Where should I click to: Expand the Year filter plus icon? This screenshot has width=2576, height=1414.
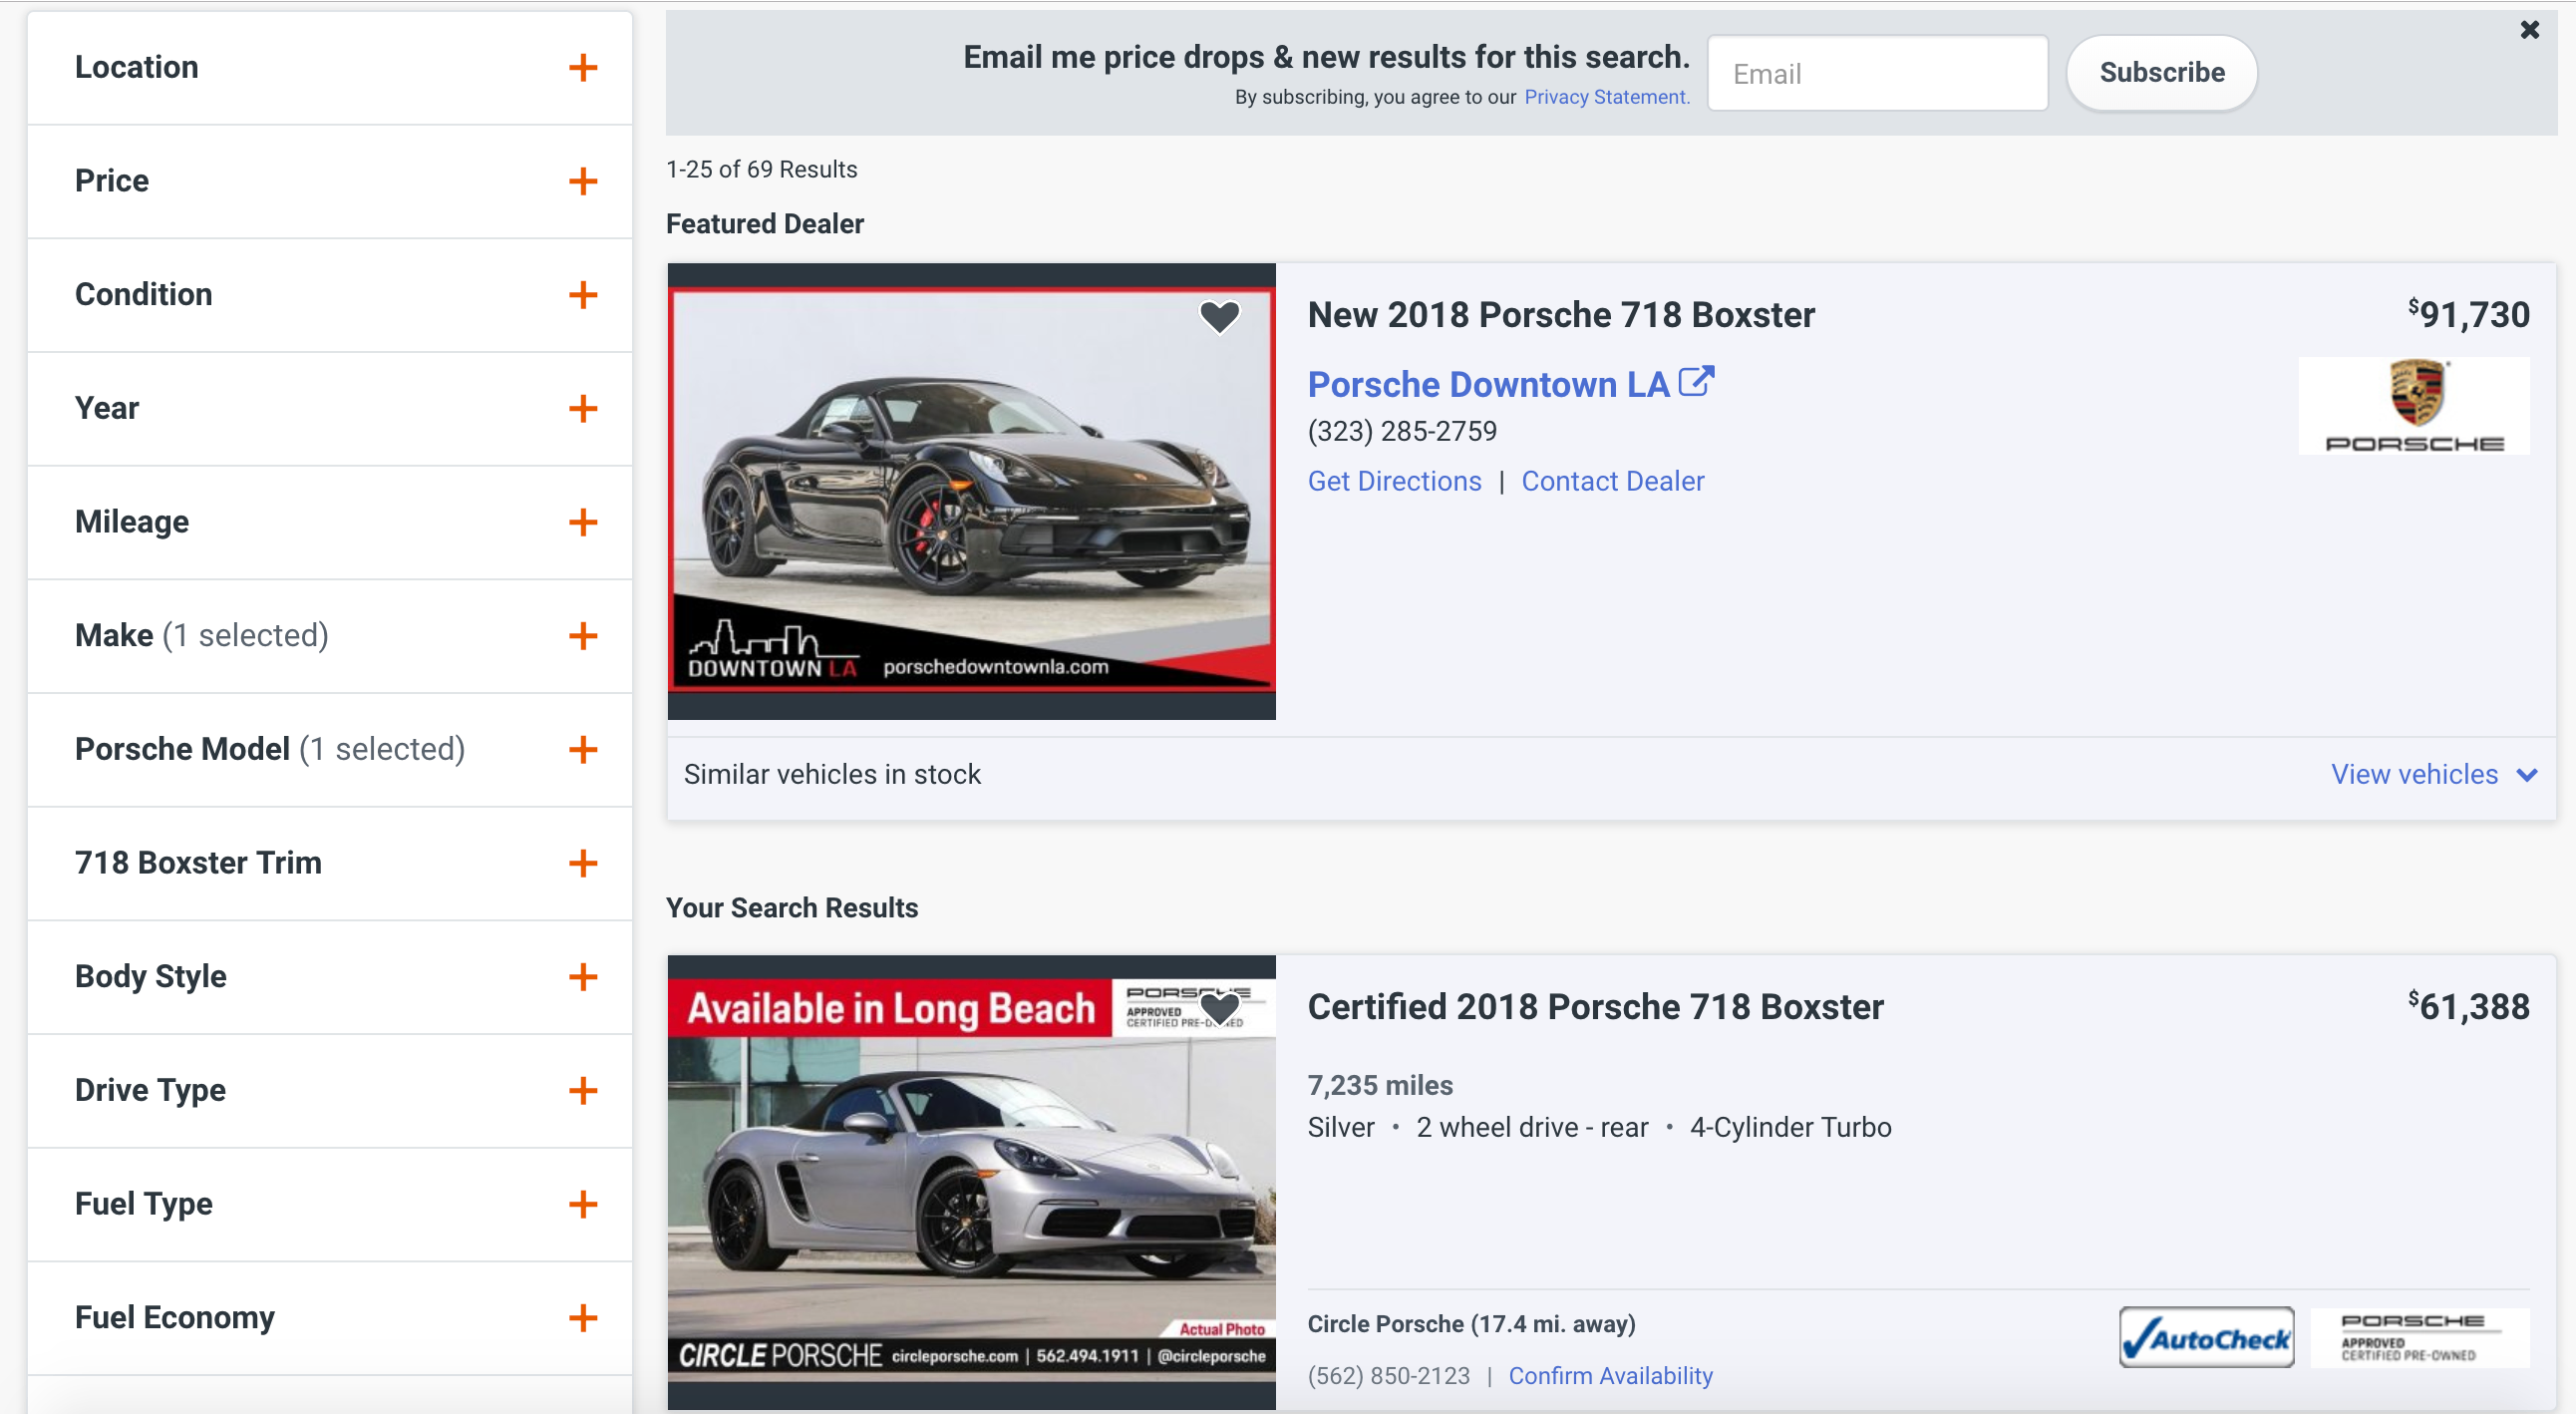click(x=583, y=408)
